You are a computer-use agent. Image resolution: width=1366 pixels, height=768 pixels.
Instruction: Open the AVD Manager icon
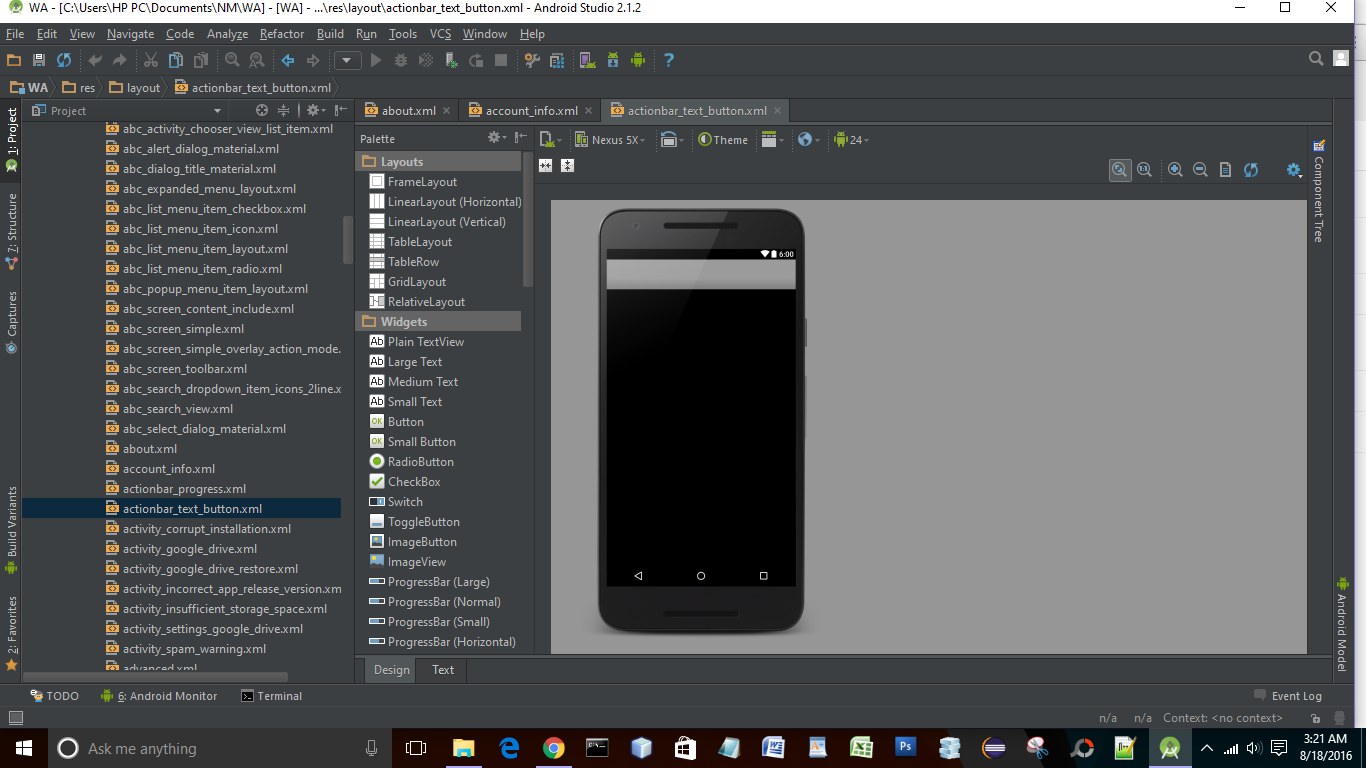point(587,59)
